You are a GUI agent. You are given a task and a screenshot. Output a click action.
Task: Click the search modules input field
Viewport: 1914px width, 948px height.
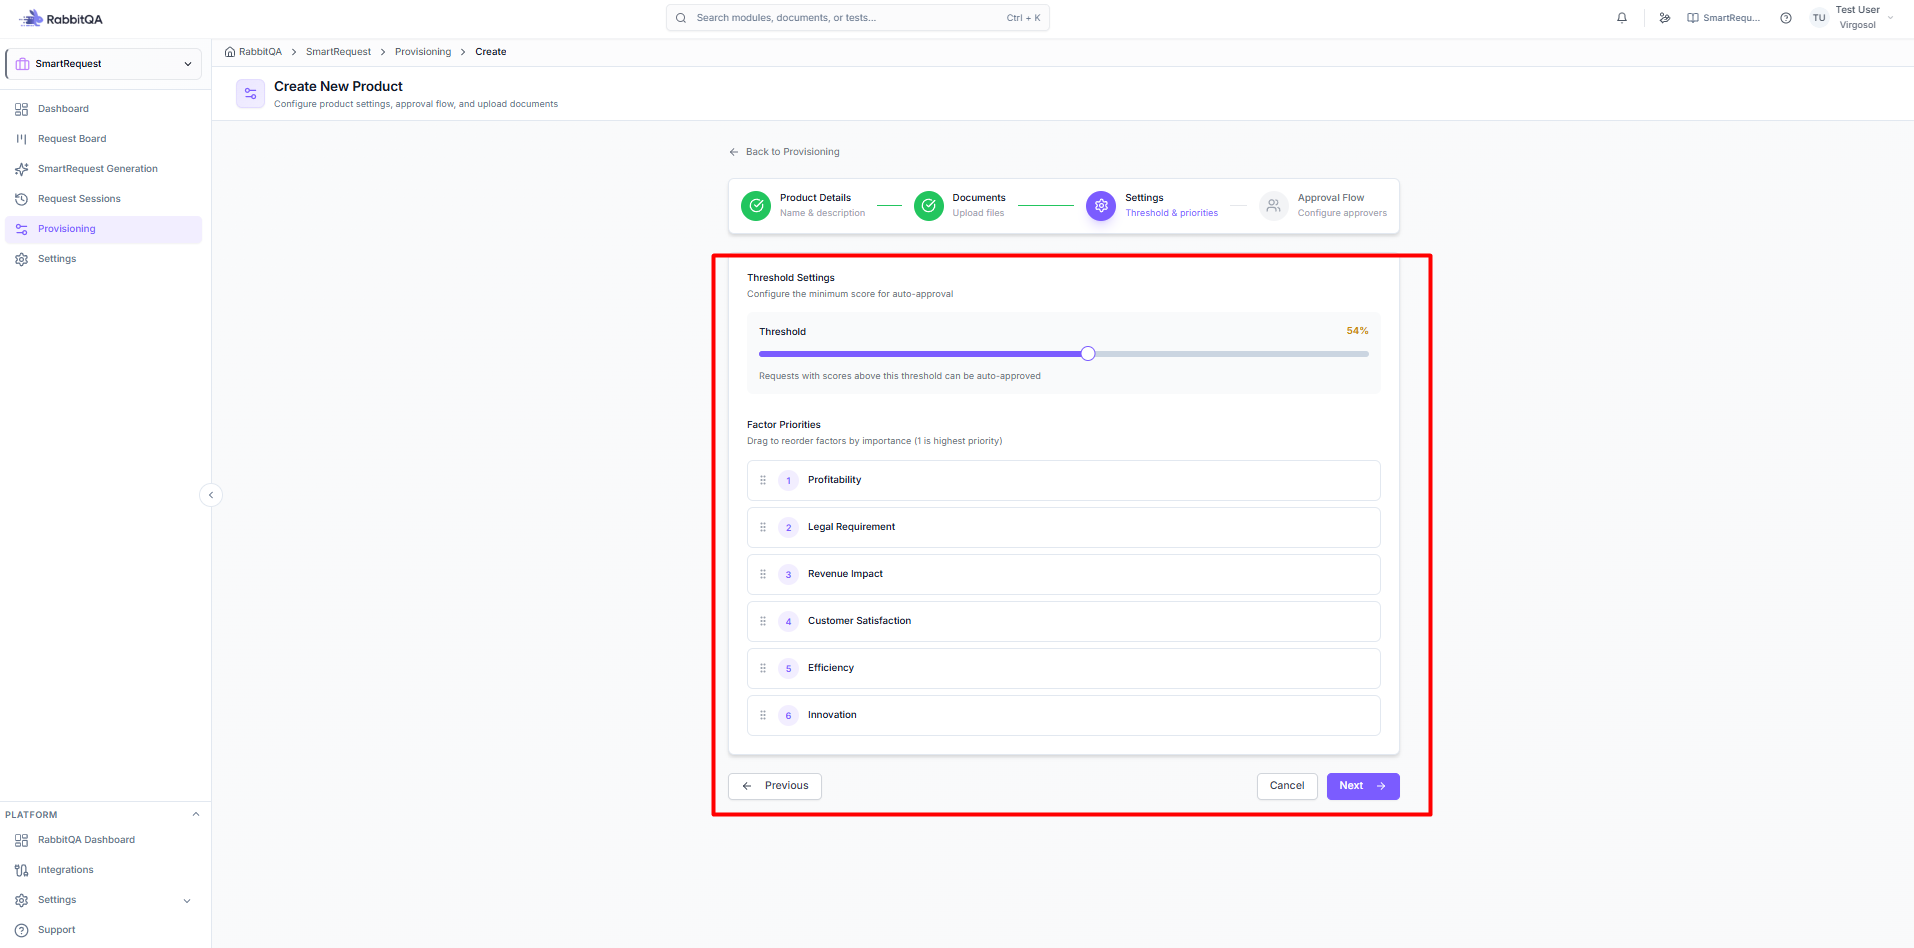(858, 18)
